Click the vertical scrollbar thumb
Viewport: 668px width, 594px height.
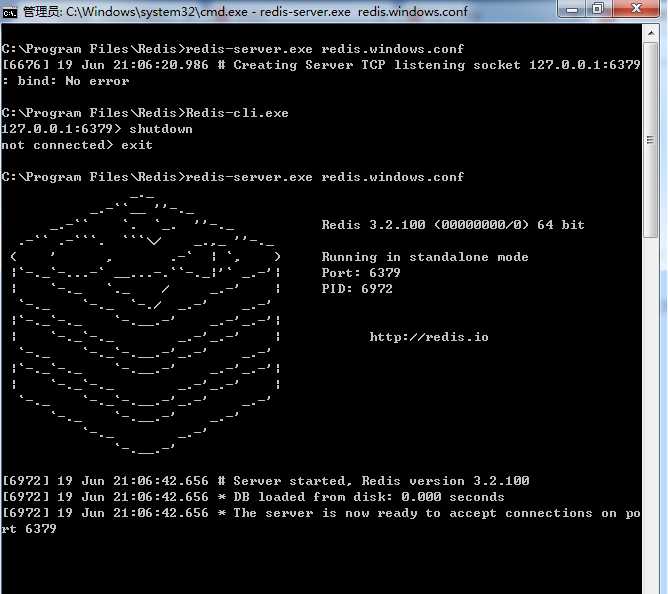[651, 140]
